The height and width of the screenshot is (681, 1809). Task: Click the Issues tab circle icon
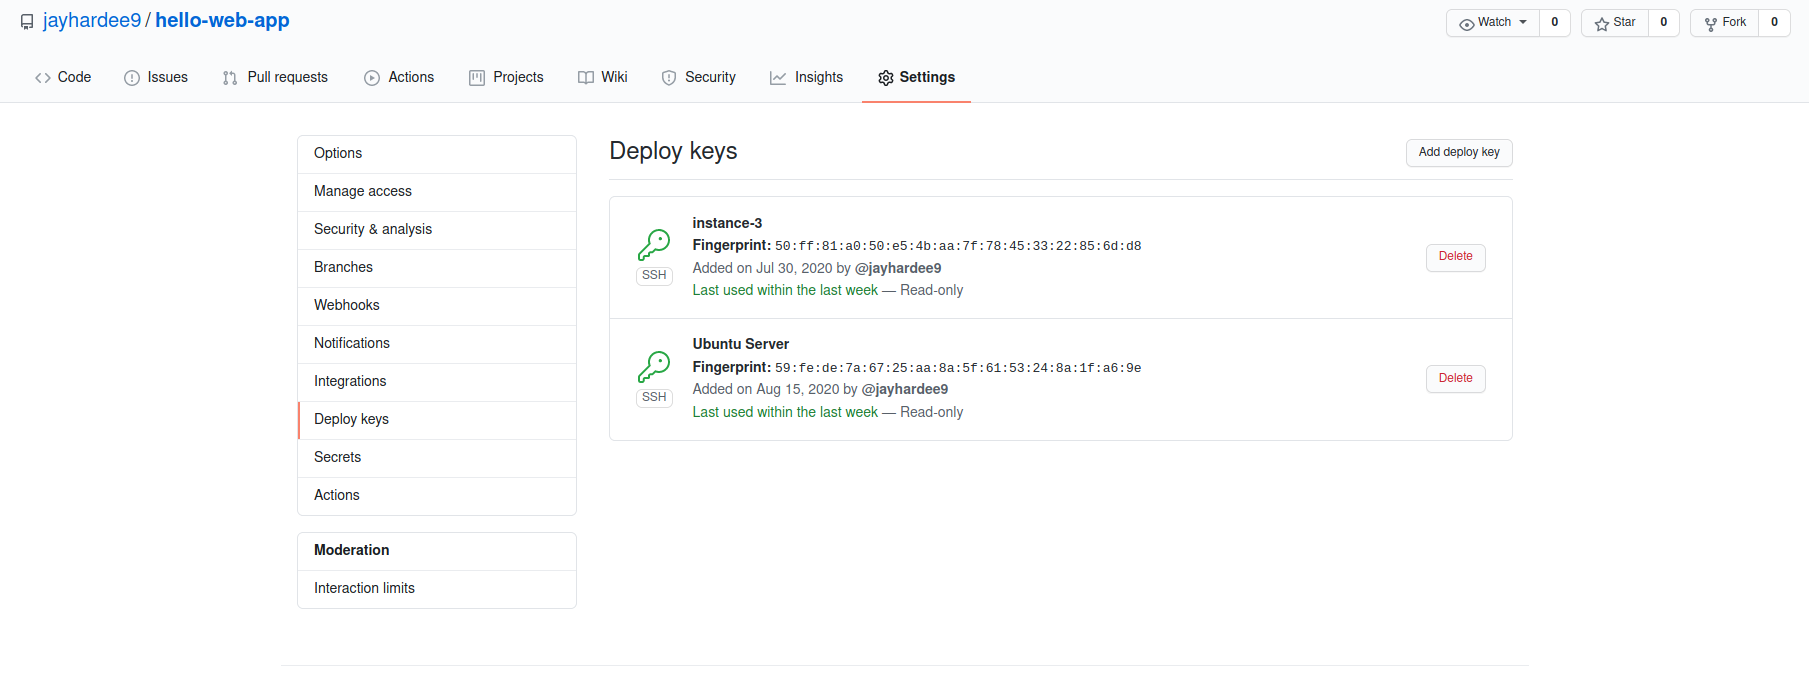point(132,78)
